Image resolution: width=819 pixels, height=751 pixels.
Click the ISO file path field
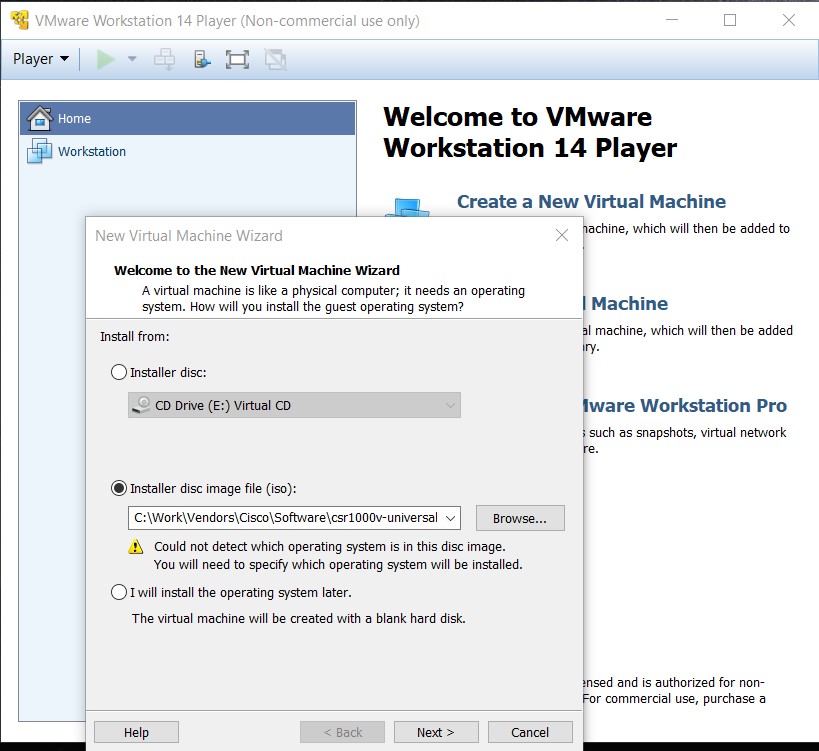tap(286, 518)
